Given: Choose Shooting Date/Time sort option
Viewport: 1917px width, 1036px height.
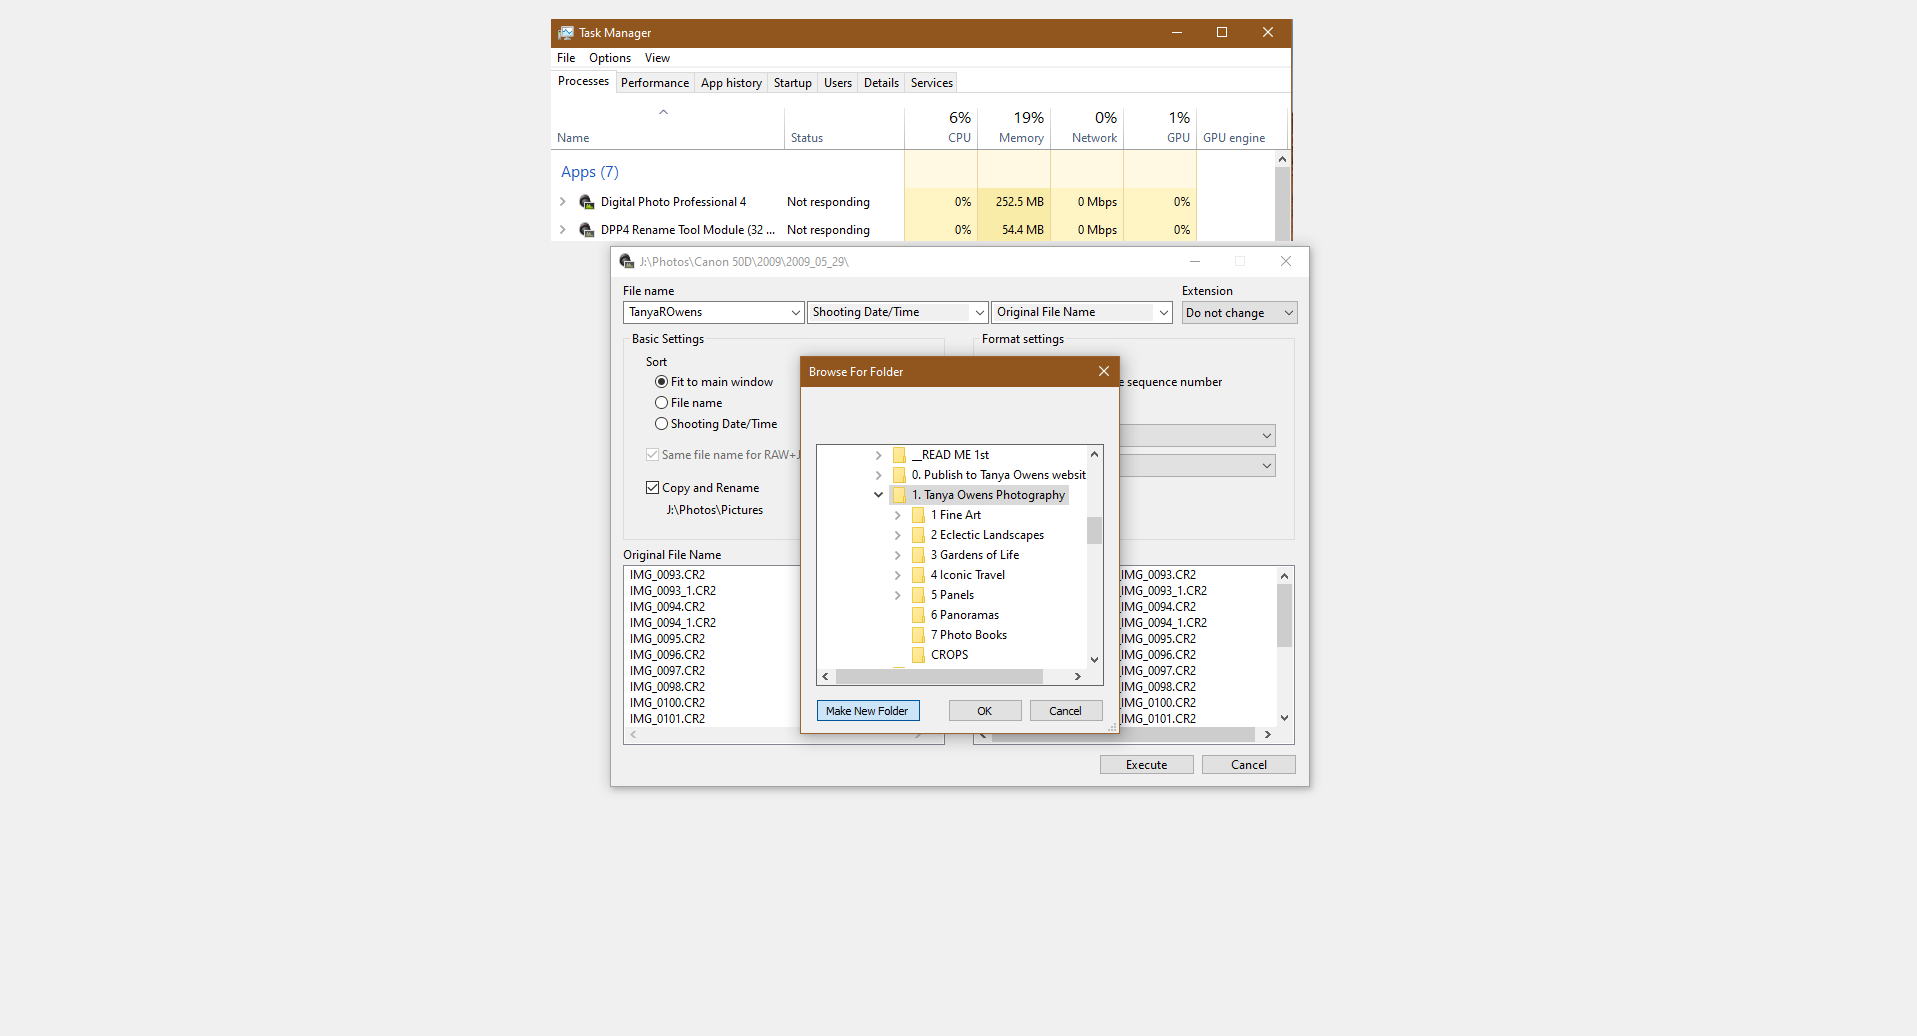Looking at the screenshot, I should click(x=661, y=424).
